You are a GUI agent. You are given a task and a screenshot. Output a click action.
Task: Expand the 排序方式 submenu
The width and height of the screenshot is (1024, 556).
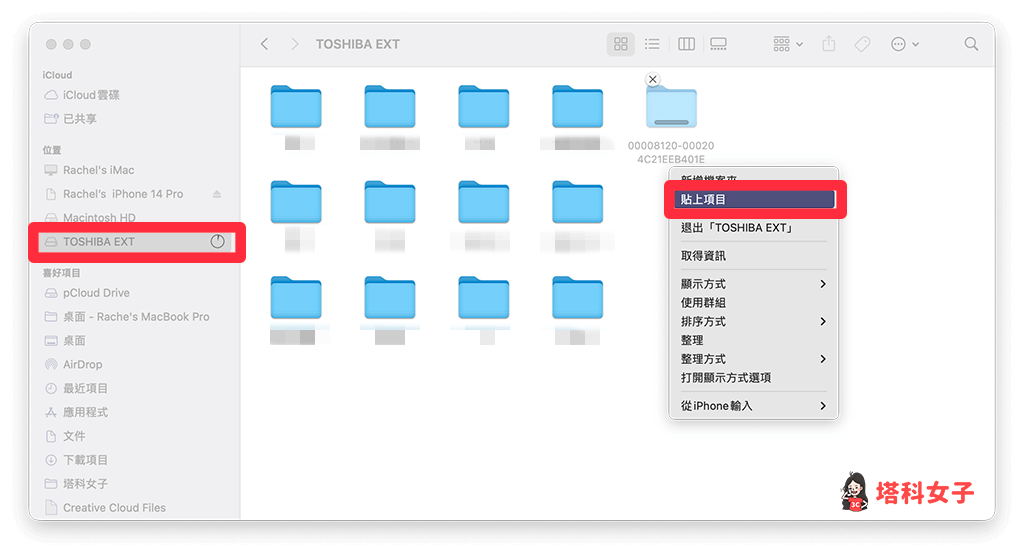coord(753,321)
